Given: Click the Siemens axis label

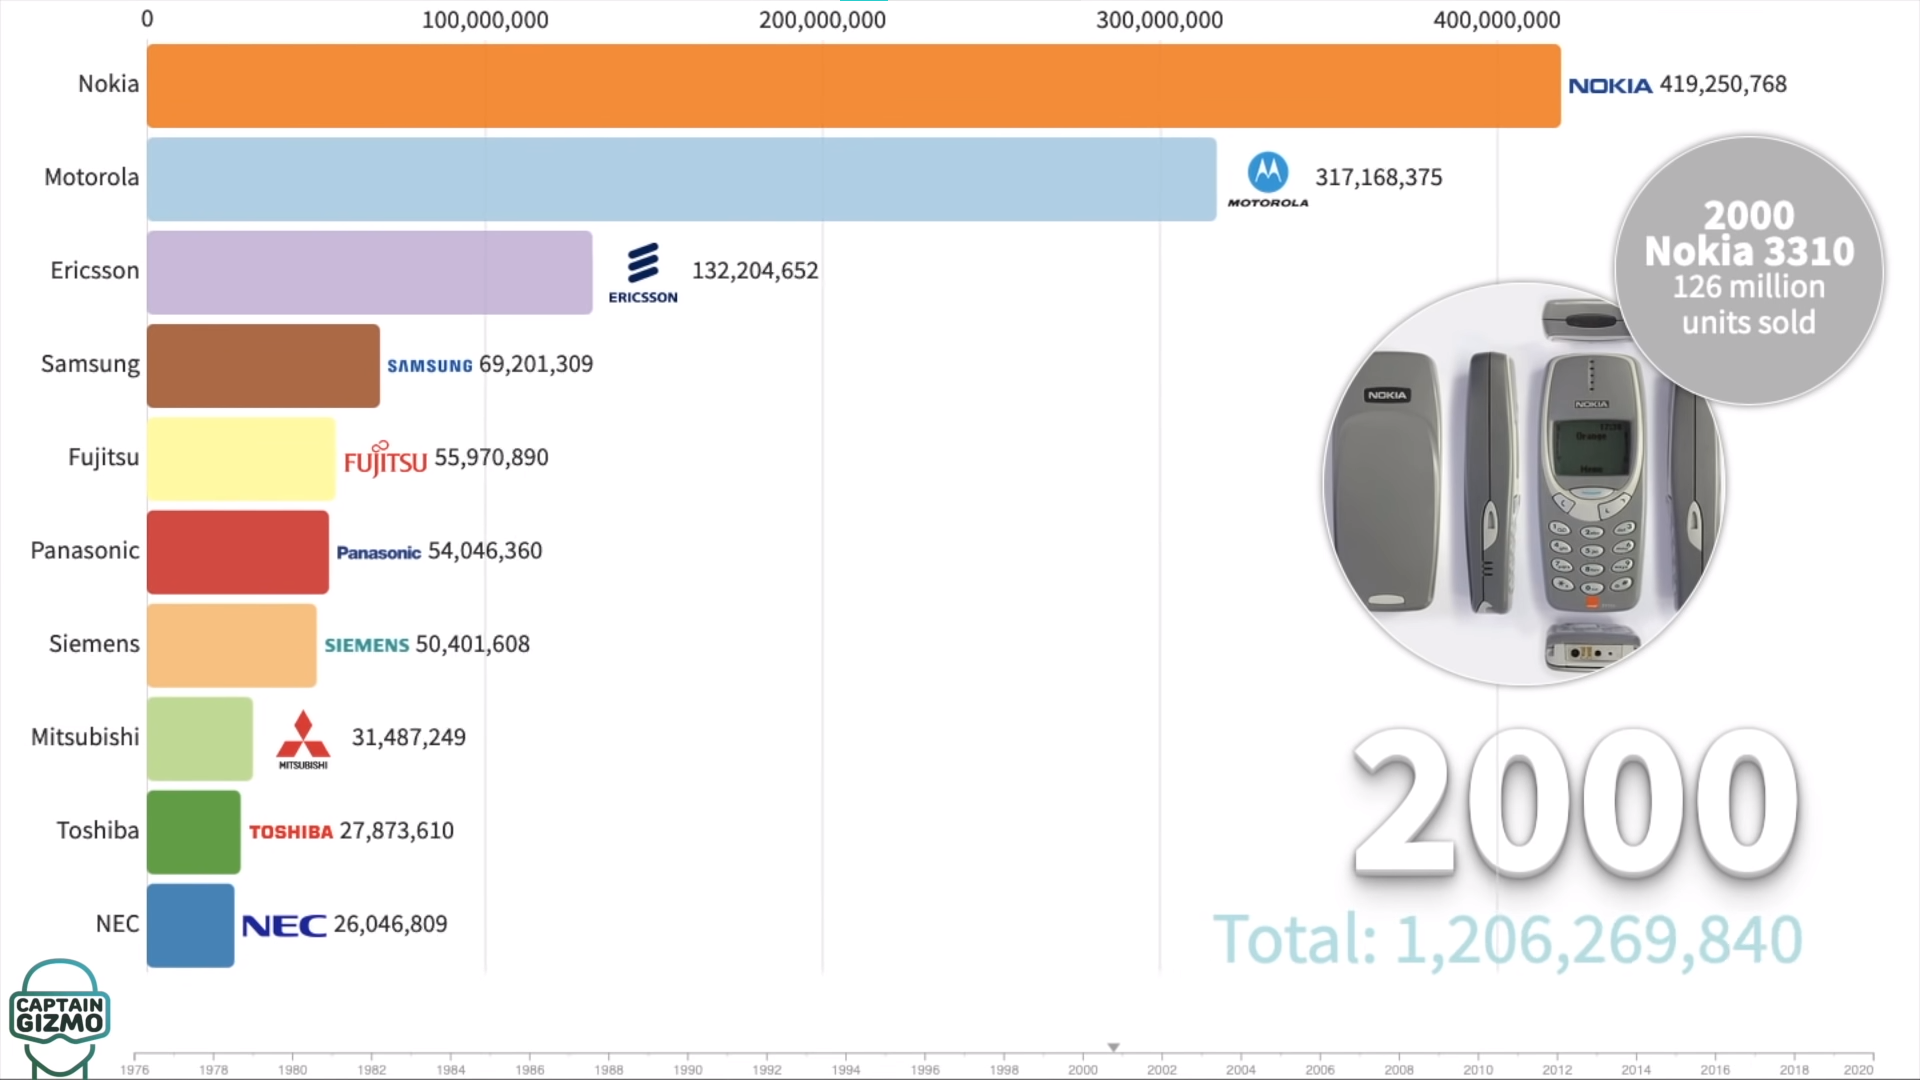Looking at the screenshot, I should (95, 644).
